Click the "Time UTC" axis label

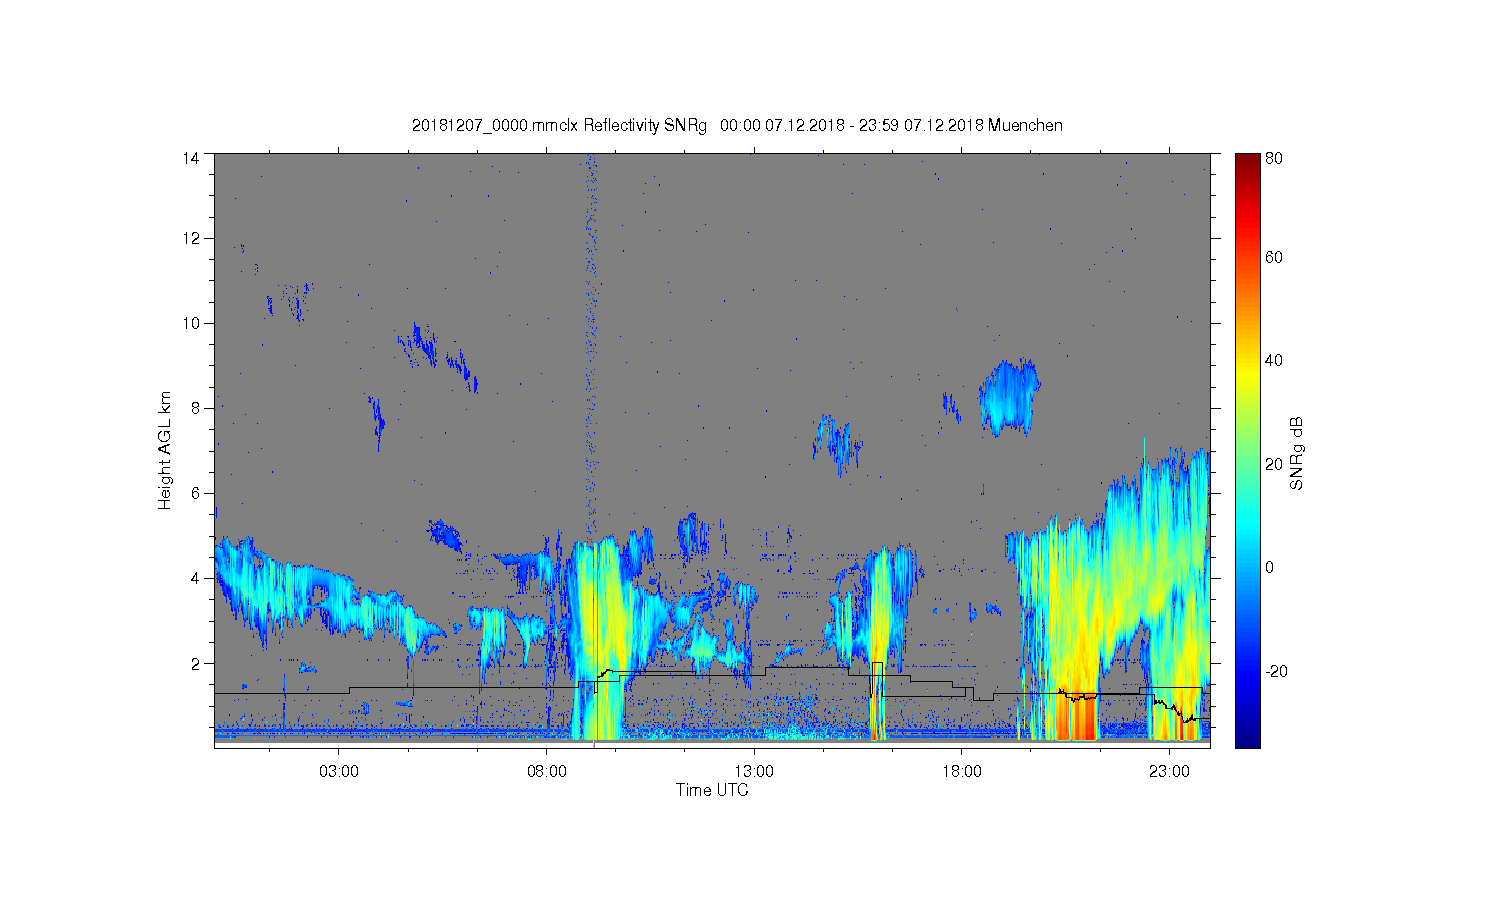(x=712, y=790)
